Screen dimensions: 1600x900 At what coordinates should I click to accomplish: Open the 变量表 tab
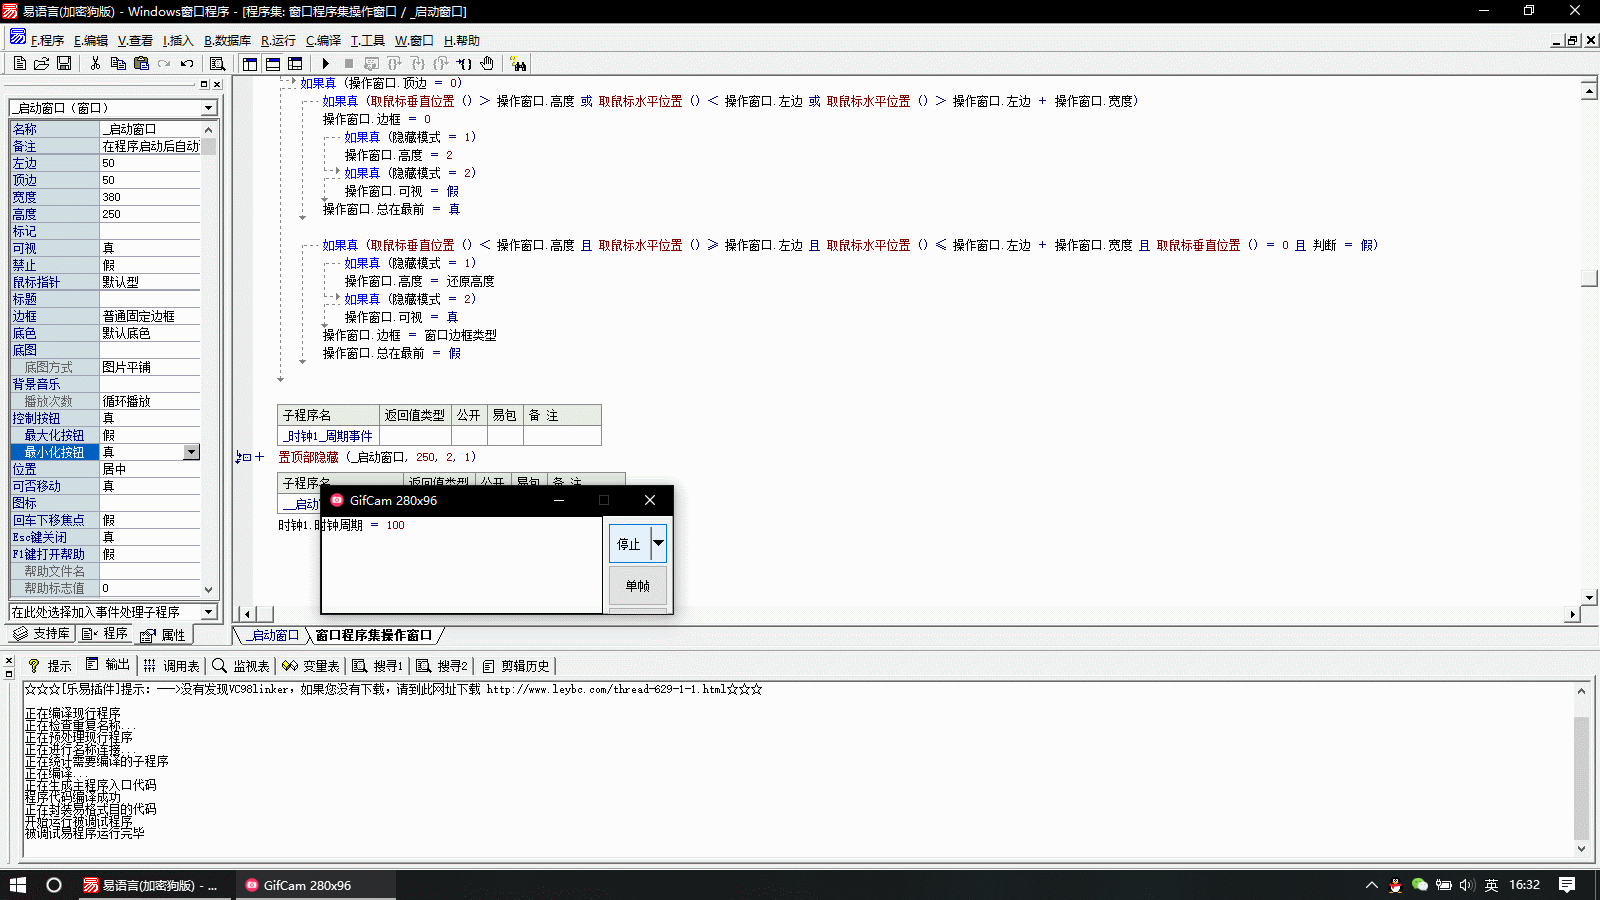[311, 665]
